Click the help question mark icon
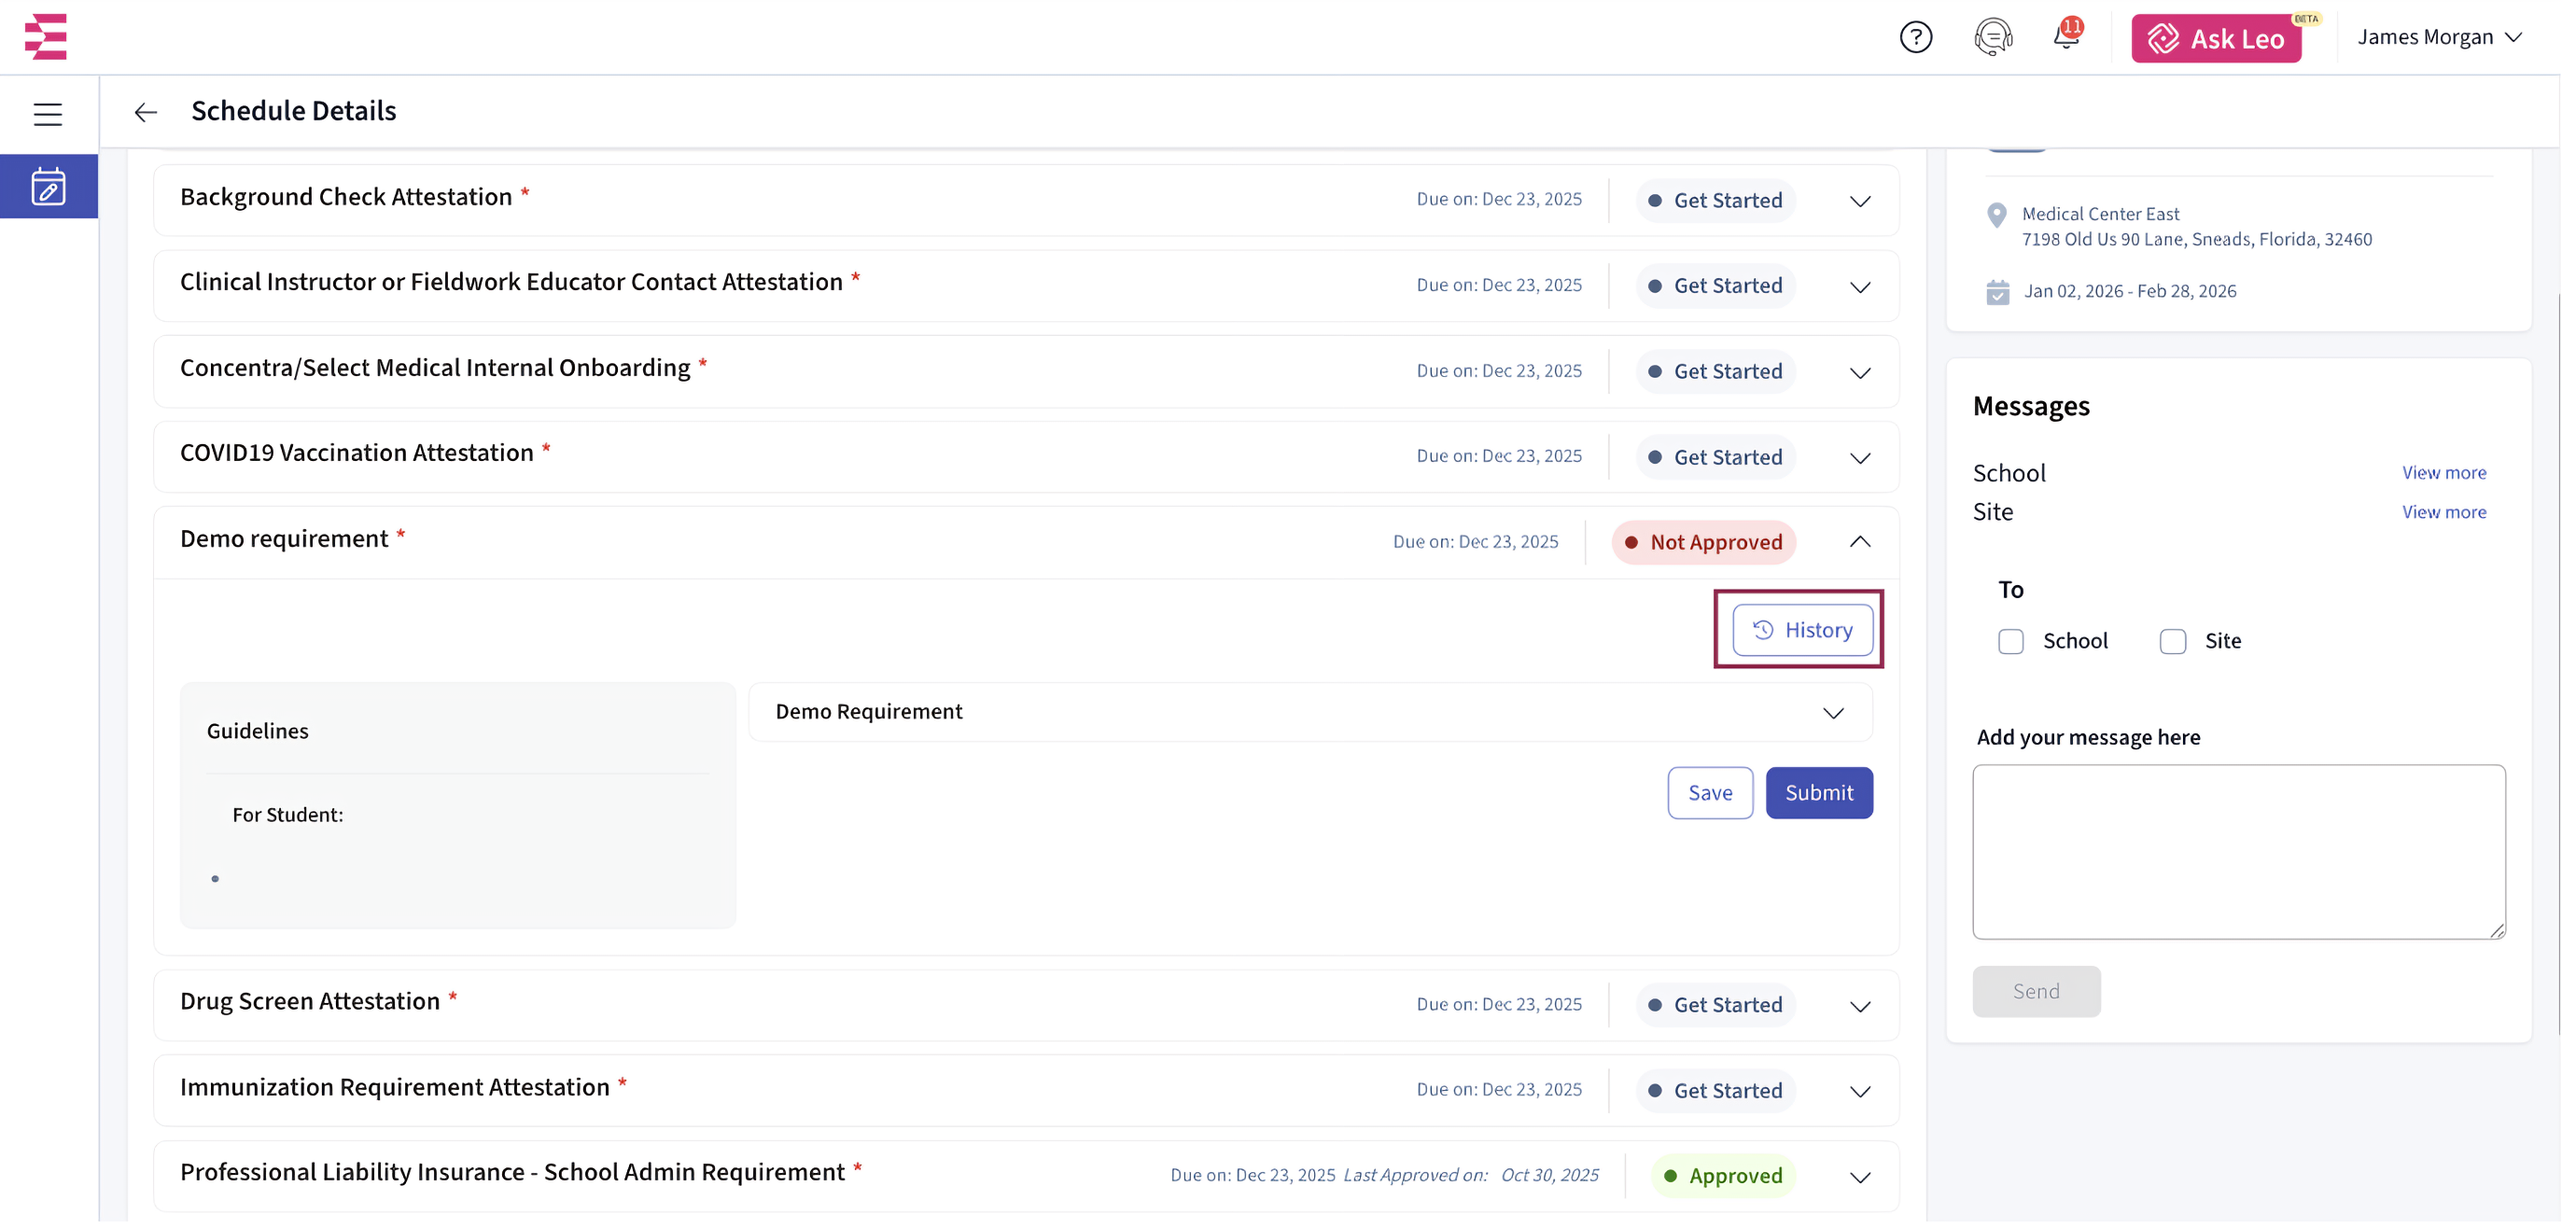The height and width of the screenshot is (1228, 2576). (x=1915, y=37)
